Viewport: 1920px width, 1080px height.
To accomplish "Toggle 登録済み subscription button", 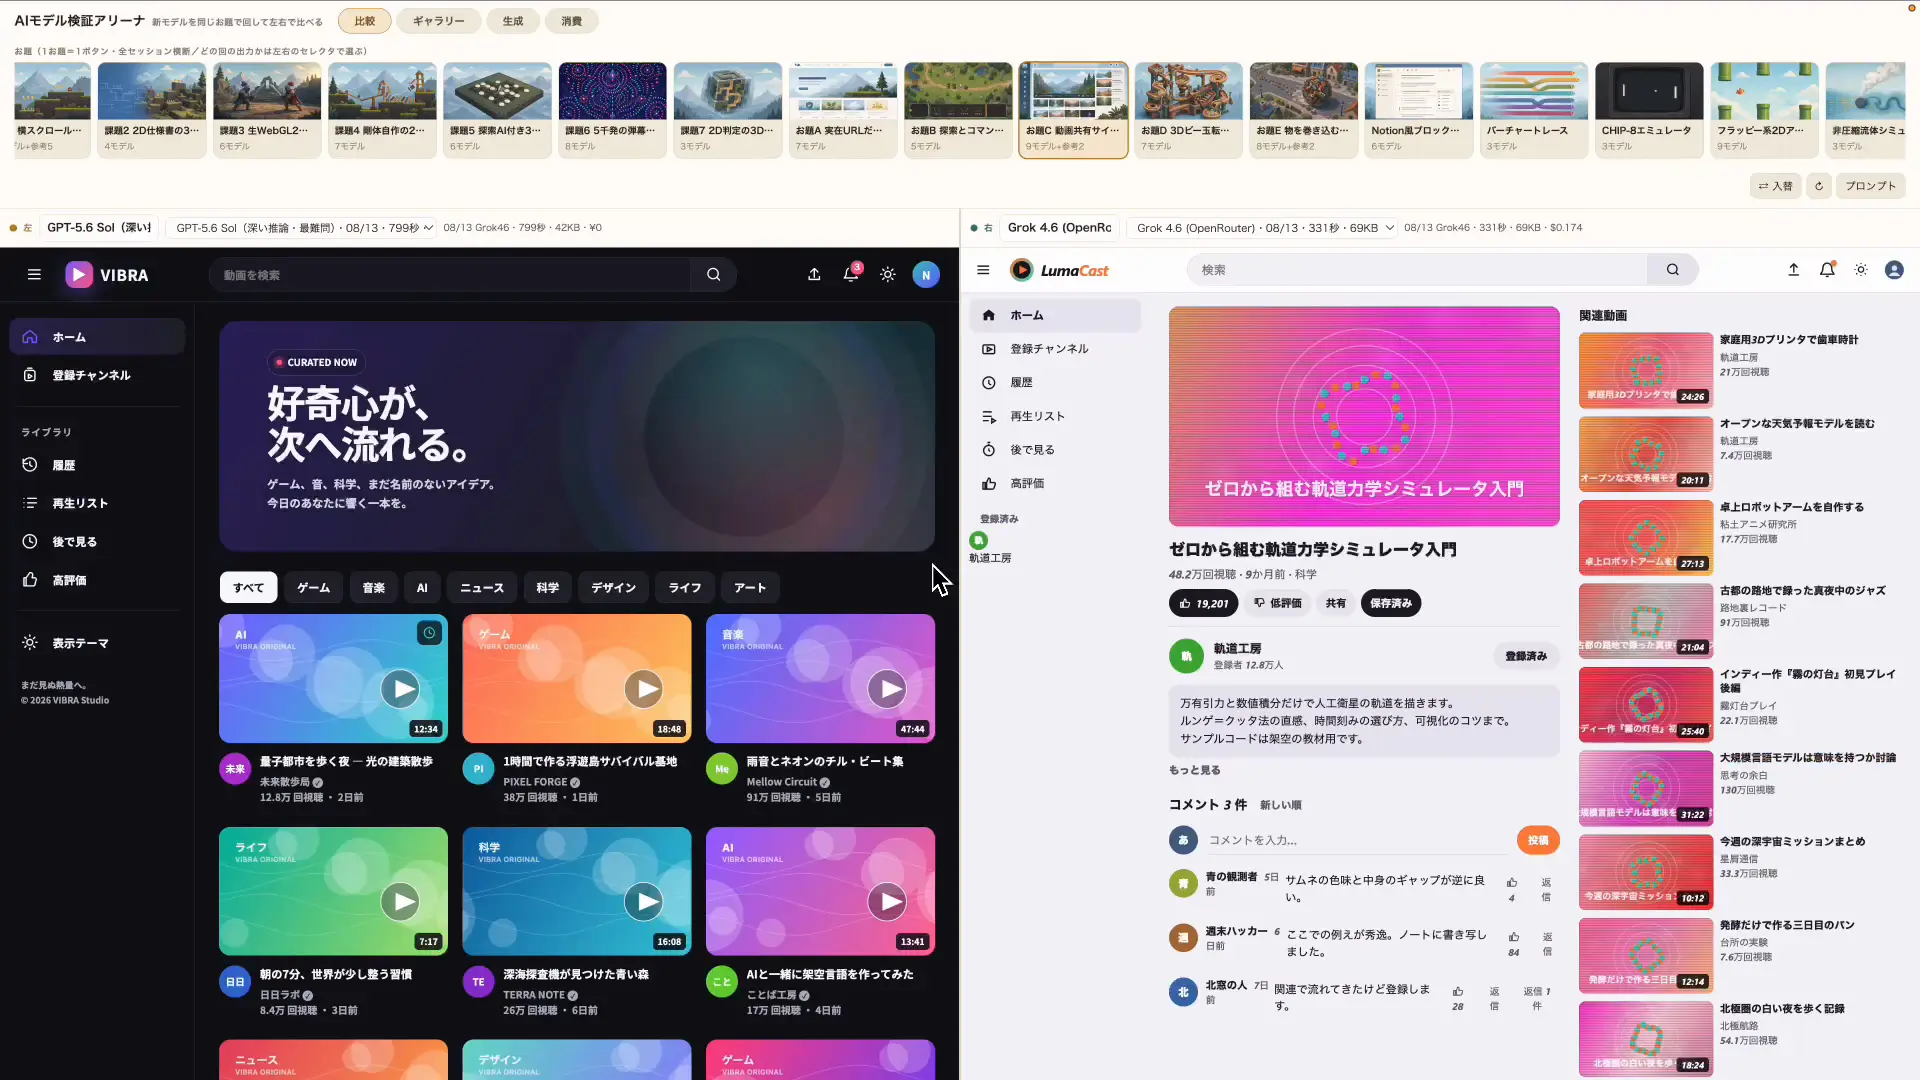I will (x=1525, y=656).
